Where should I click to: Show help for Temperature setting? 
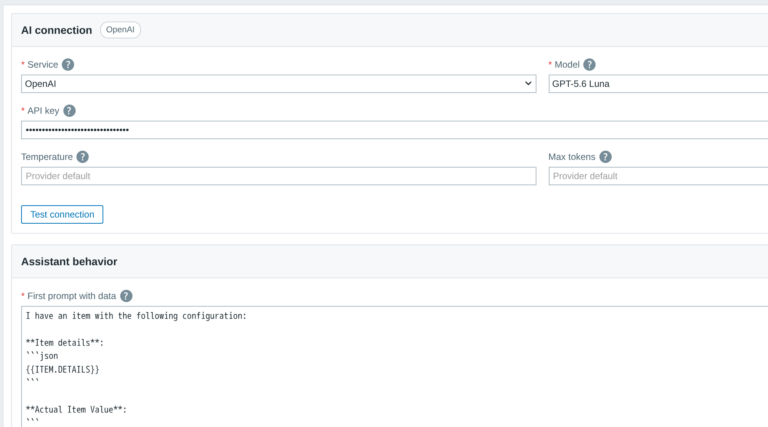click(x=83, y=157)
